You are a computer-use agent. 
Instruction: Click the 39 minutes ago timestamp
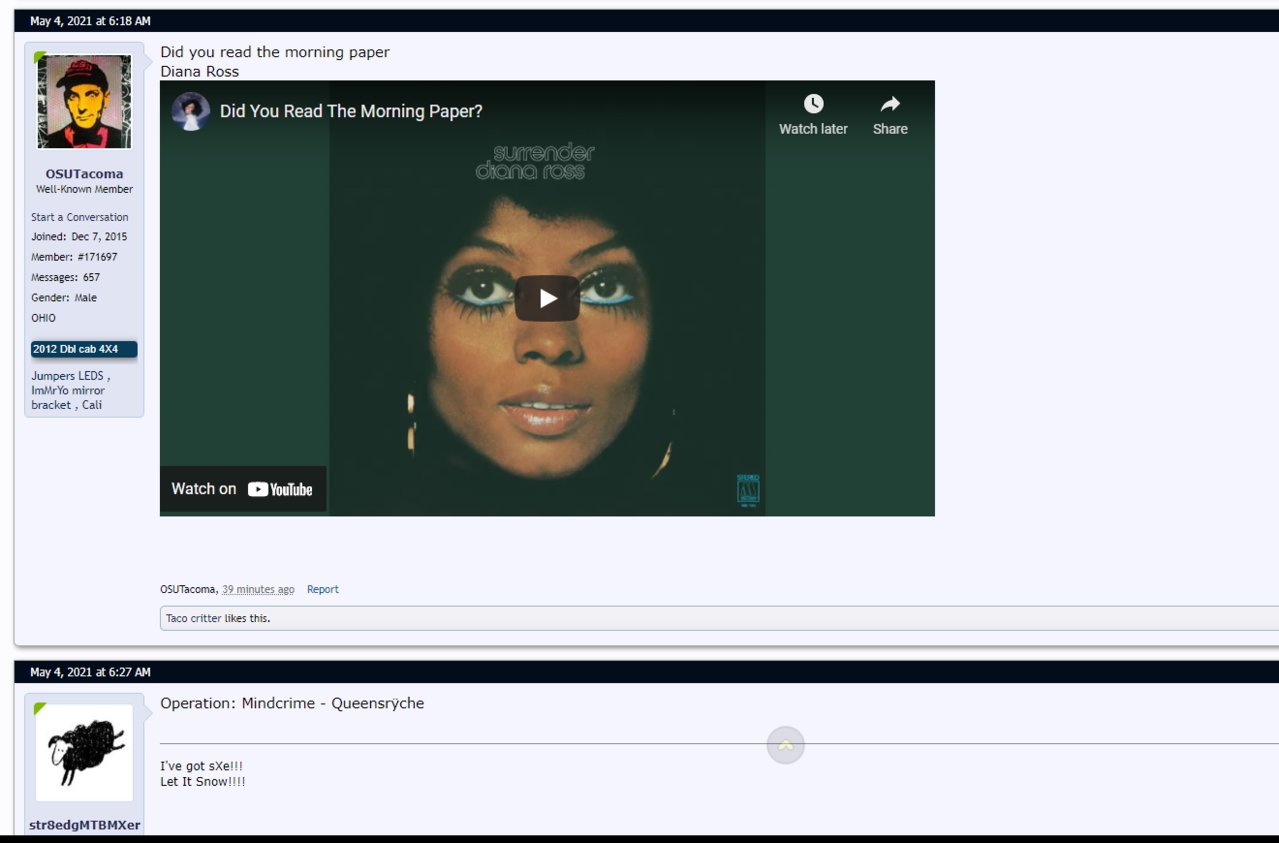click(258, 590)
